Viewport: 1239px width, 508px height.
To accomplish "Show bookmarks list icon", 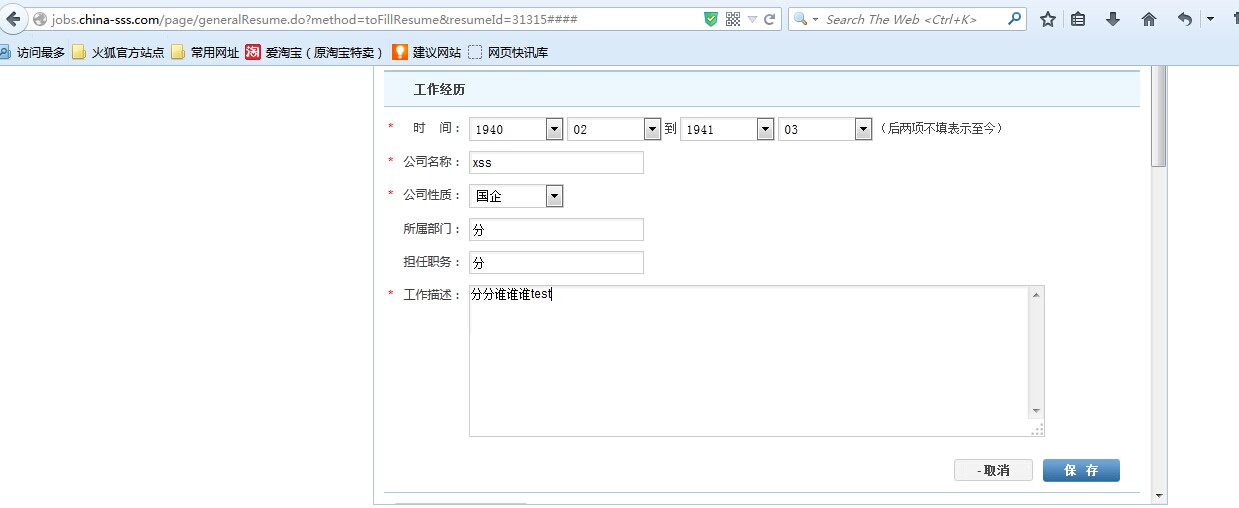I will pyautogui.click(x=1079, y=19).
